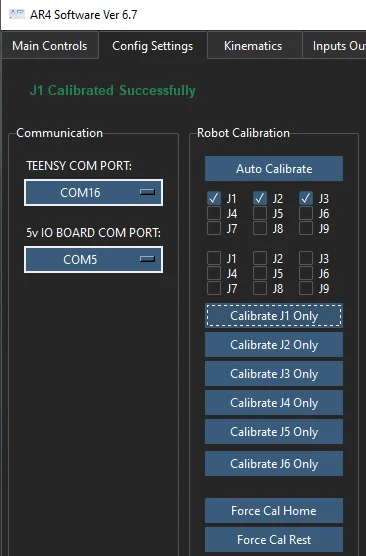Check J7 directly above Calibrate J1 Only button
The height and width of the screenshot is (556, 366).
pos(214,288)
